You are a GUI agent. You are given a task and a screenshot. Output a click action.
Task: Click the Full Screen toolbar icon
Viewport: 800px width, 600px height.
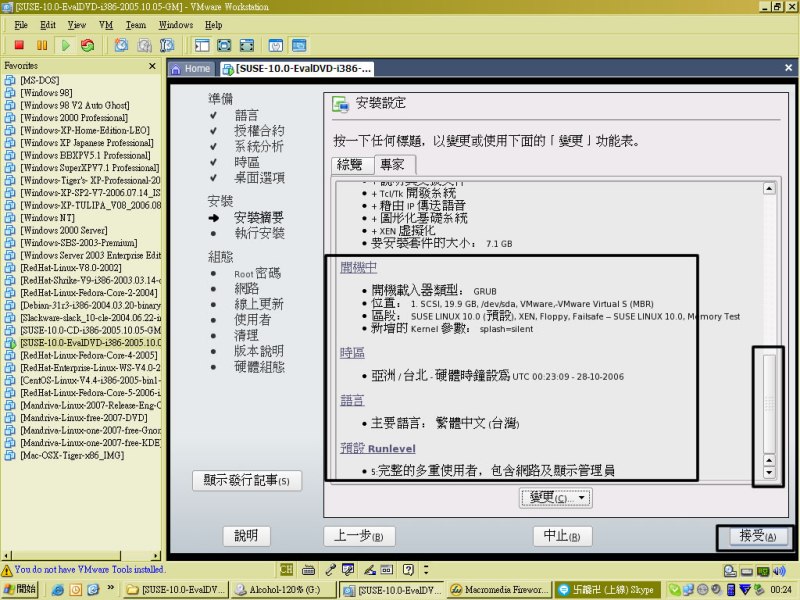224,45
